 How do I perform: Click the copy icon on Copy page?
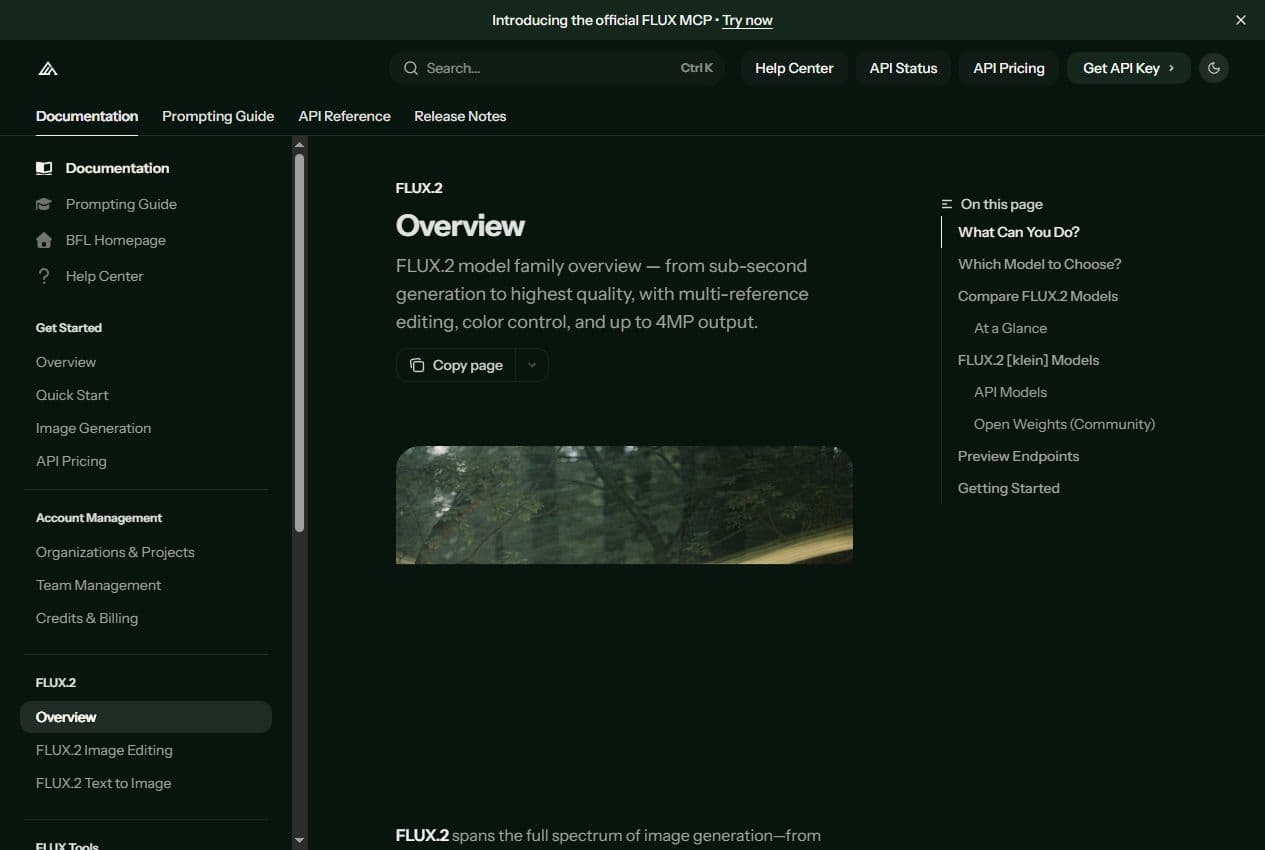coord(417,365)
